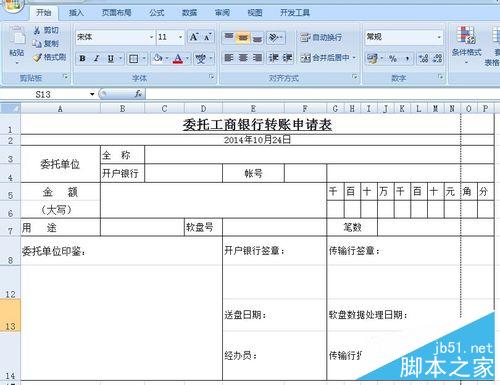Open the font color dropdown arrow
Viewport: 500px width, 385px height.
(x=187, y=59)
